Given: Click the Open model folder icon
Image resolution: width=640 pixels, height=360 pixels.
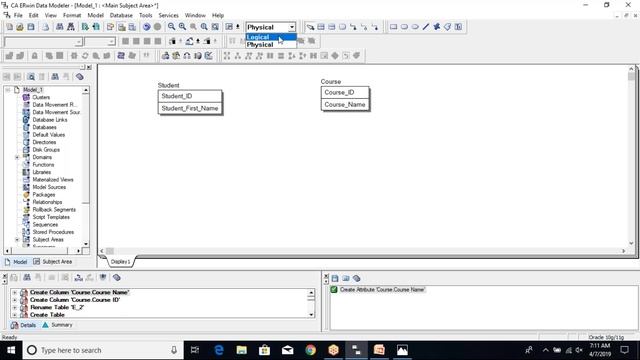Looking at the screenshot, I should (x=20, y=27).
